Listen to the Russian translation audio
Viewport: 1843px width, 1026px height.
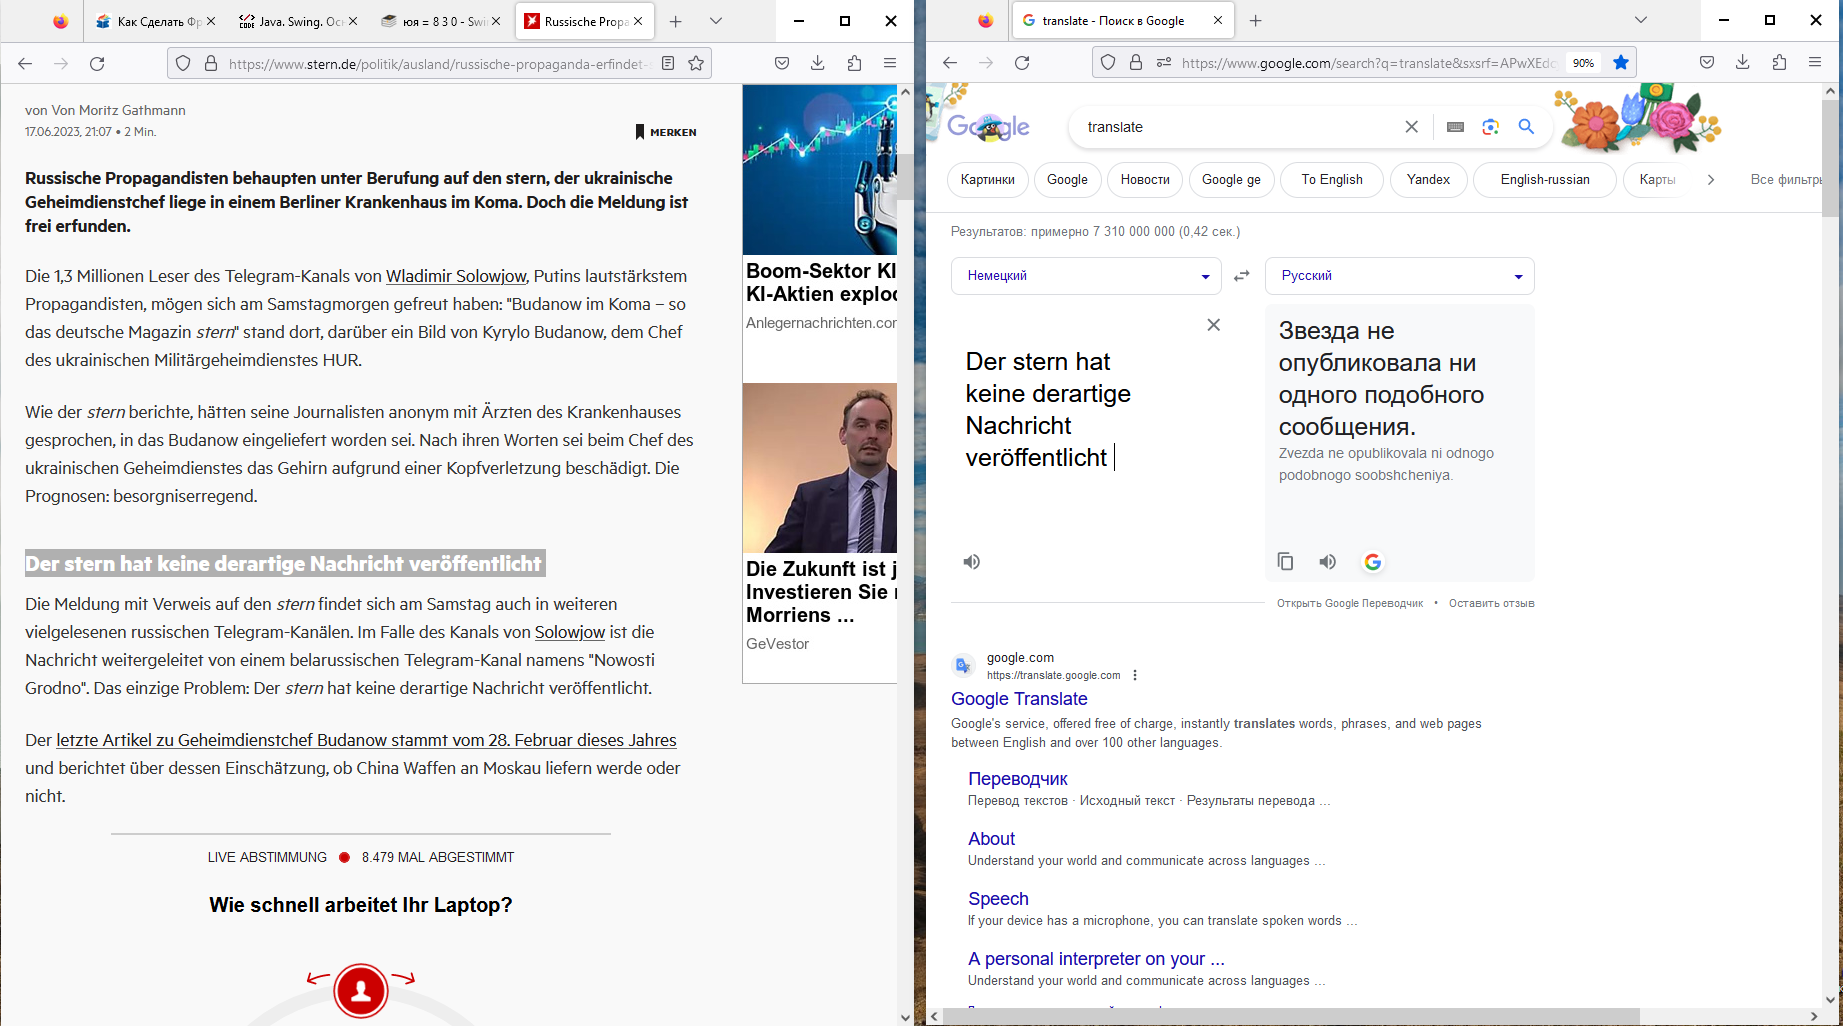point(1327,562)
